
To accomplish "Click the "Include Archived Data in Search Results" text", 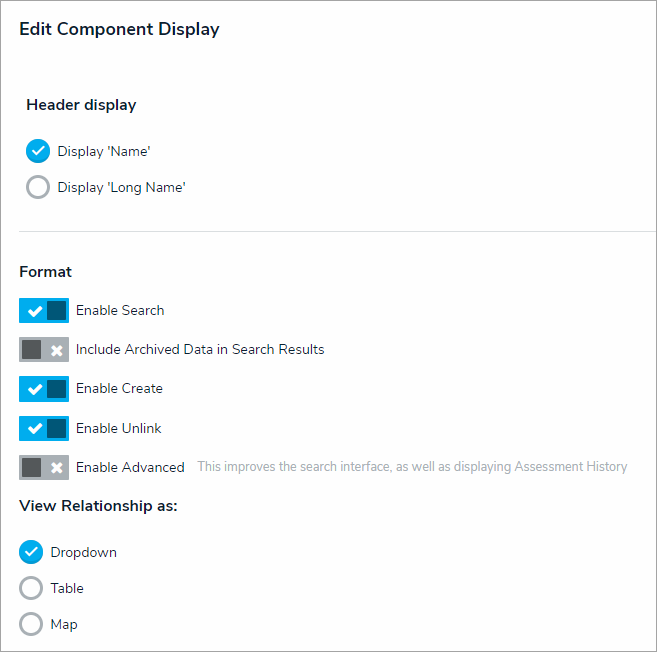I will click(x=200, y=349).
